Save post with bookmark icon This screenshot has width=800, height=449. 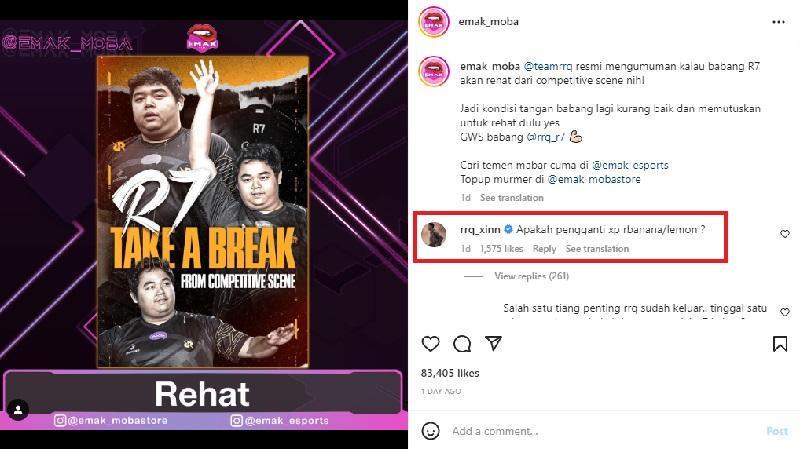(x=780, y=344)
